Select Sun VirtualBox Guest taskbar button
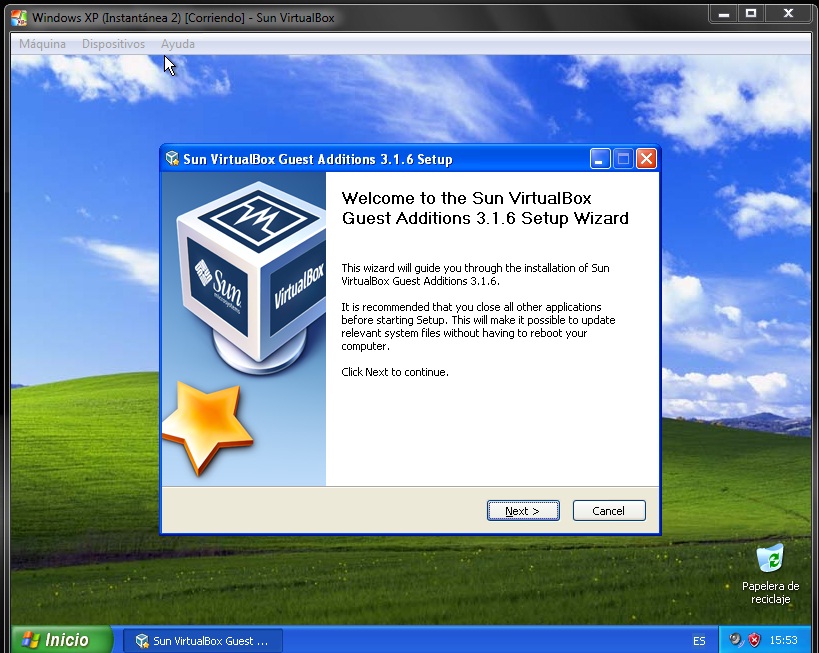Image resolution: width=819 pixels, height=653 pixels. click(x=203, y=640)
